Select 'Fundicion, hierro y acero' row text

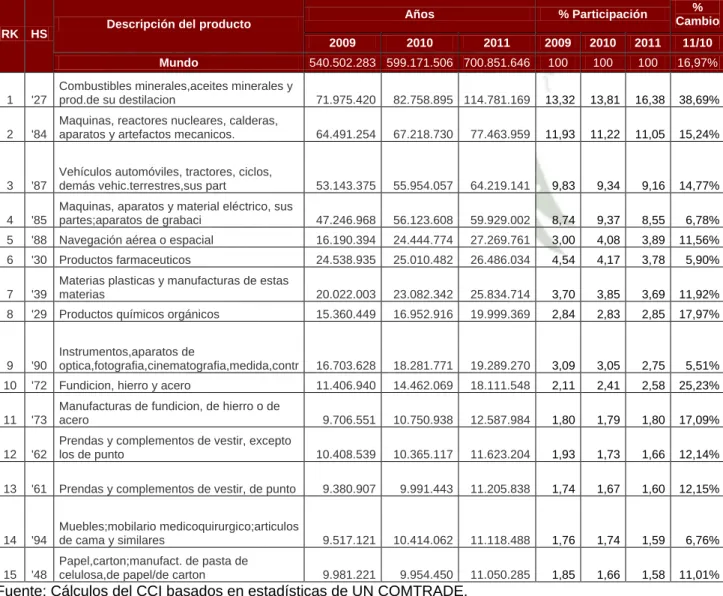click(x=124, y=386)
